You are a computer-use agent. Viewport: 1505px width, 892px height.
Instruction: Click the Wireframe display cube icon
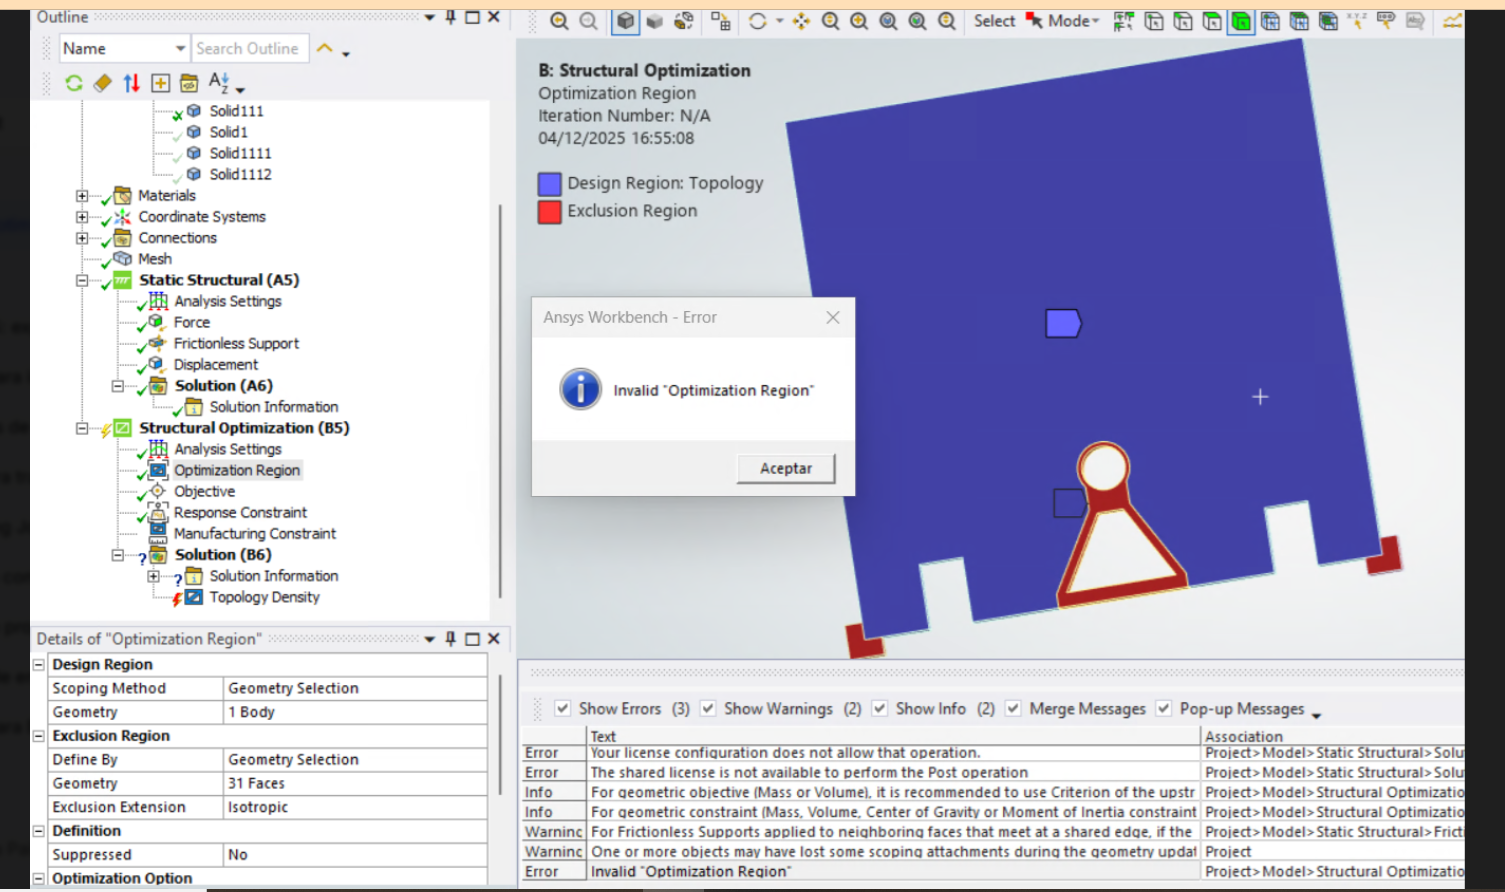click(x=654, y=21)
